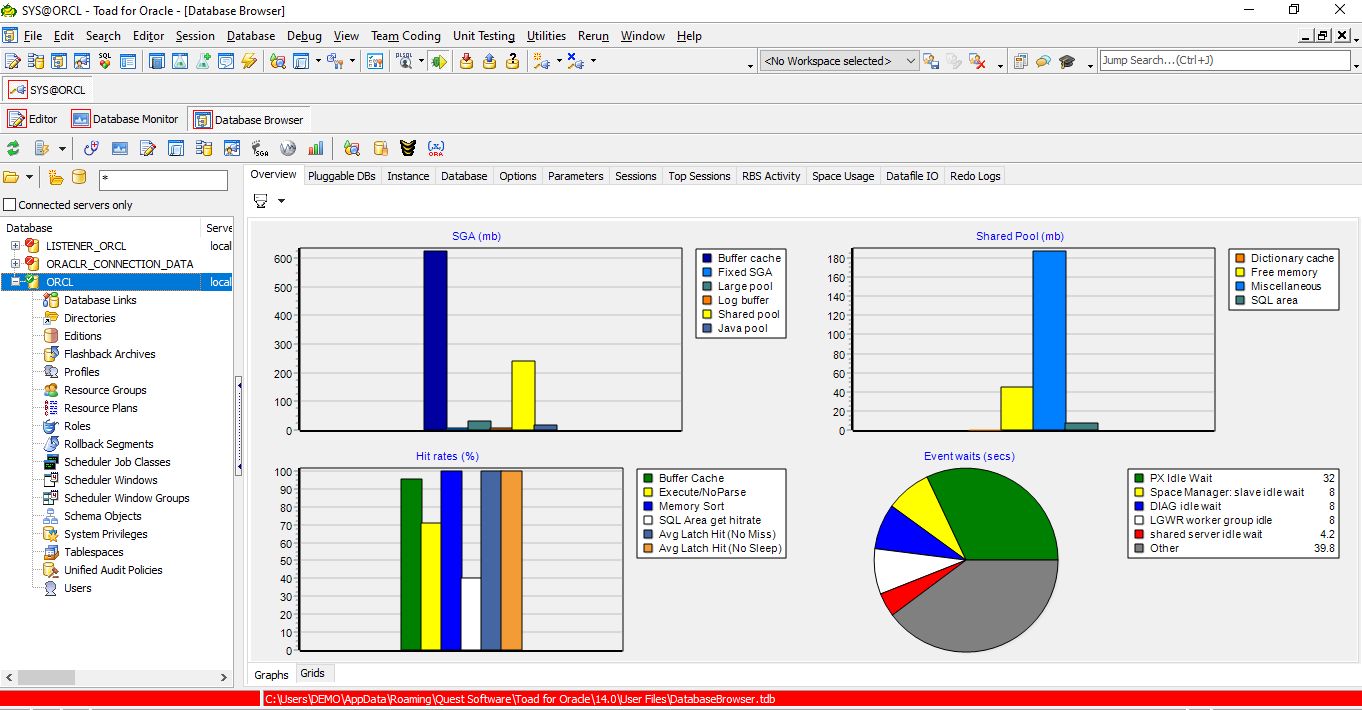
Task: Click the SQL optimizer icon with heart
Action: point(104,61)
